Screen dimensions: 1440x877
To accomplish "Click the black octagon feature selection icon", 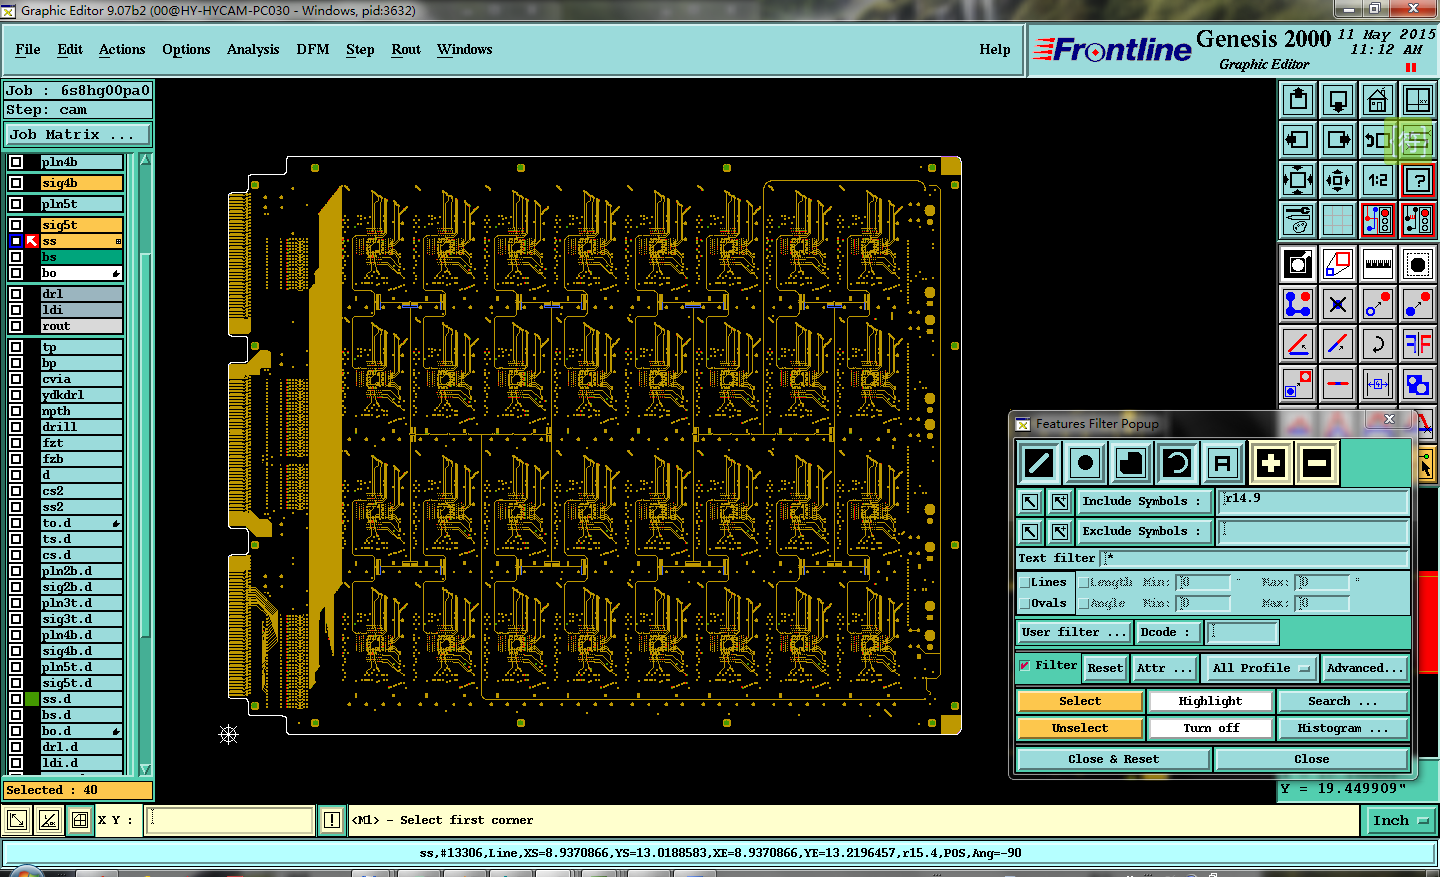I will point(1418,264).
